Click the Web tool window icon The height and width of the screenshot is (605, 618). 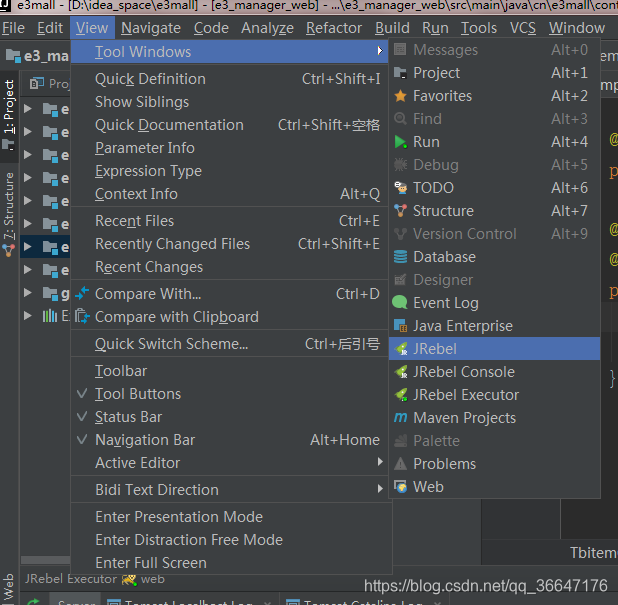click(400, 487)
